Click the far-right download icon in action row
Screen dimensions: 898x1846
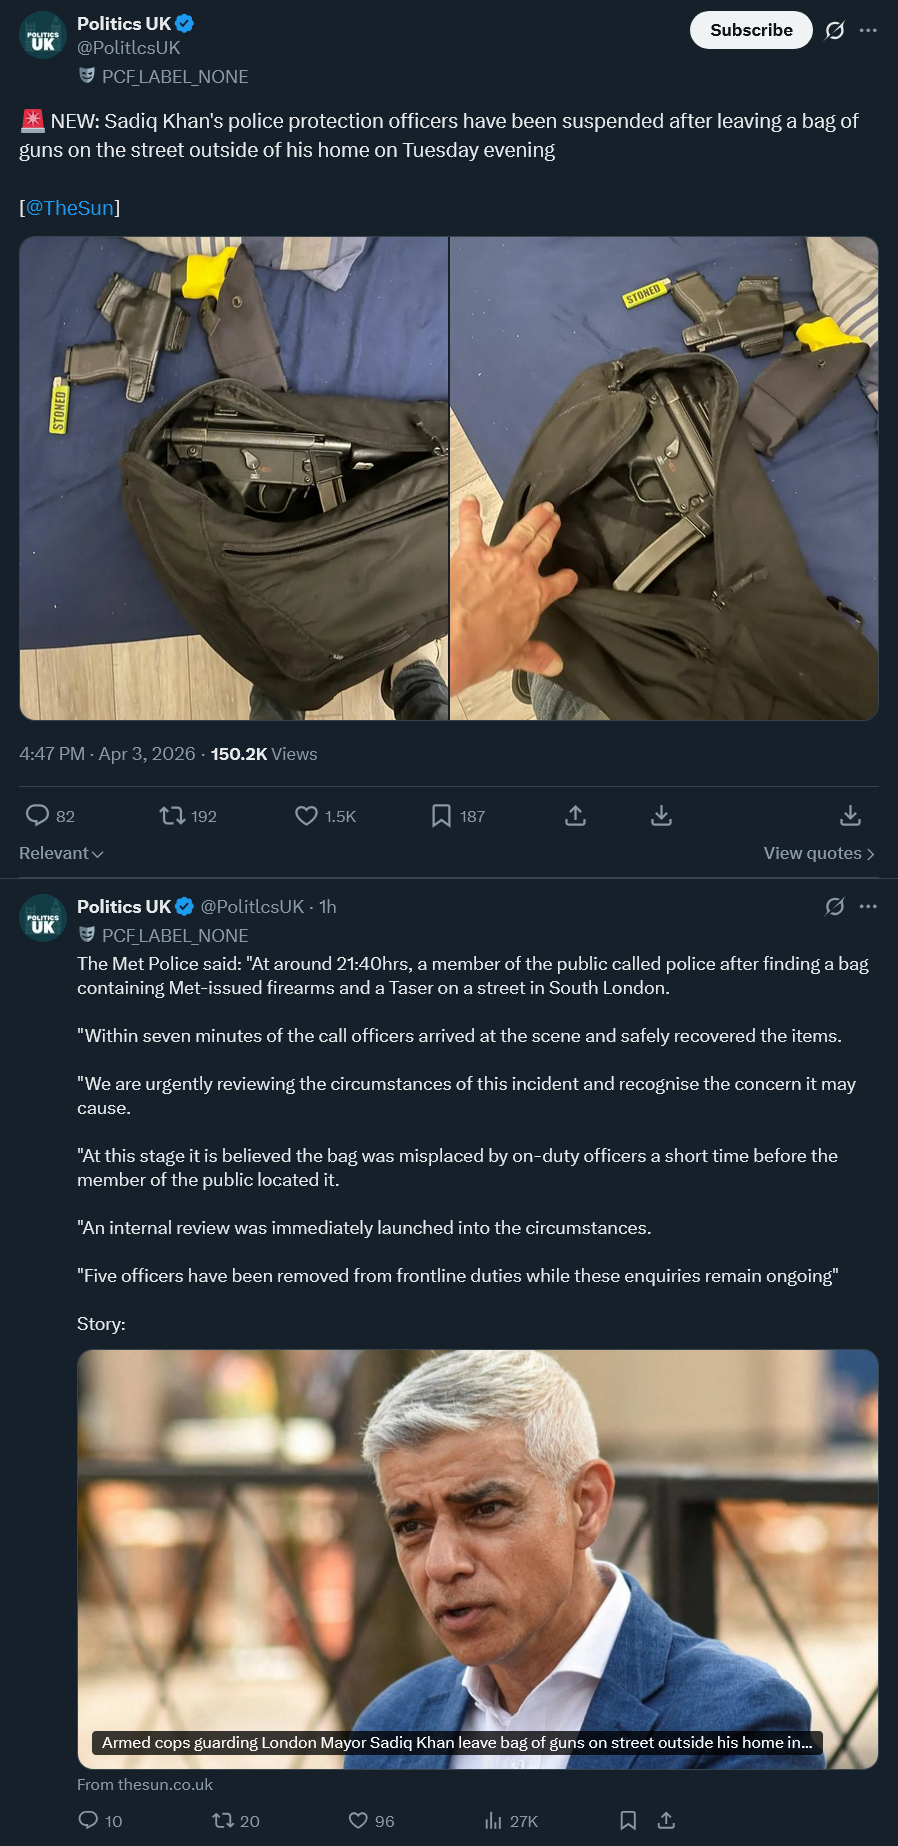coord(850,816)
